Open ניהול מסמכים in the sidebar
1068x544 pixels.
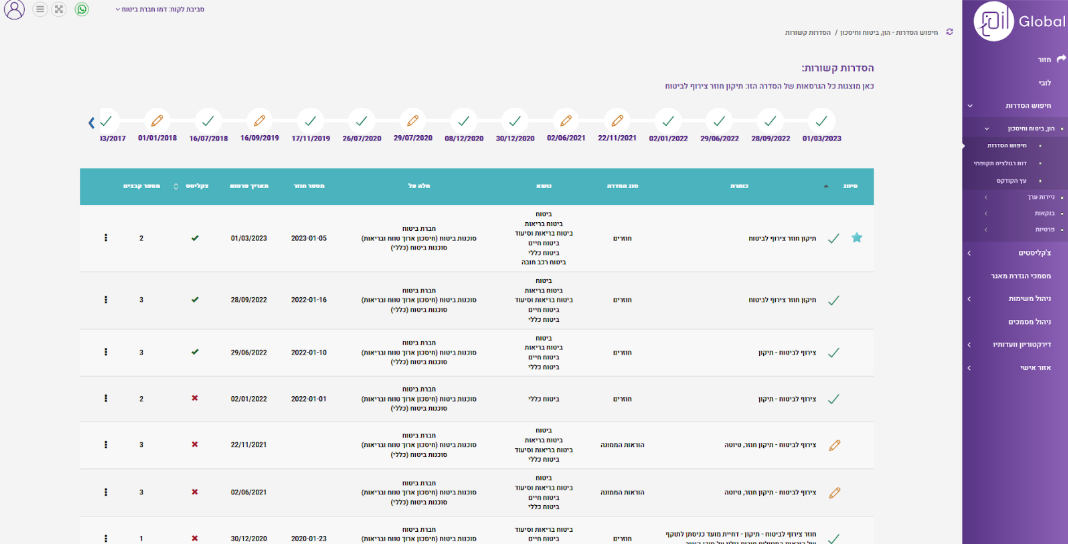point(1030,322)
